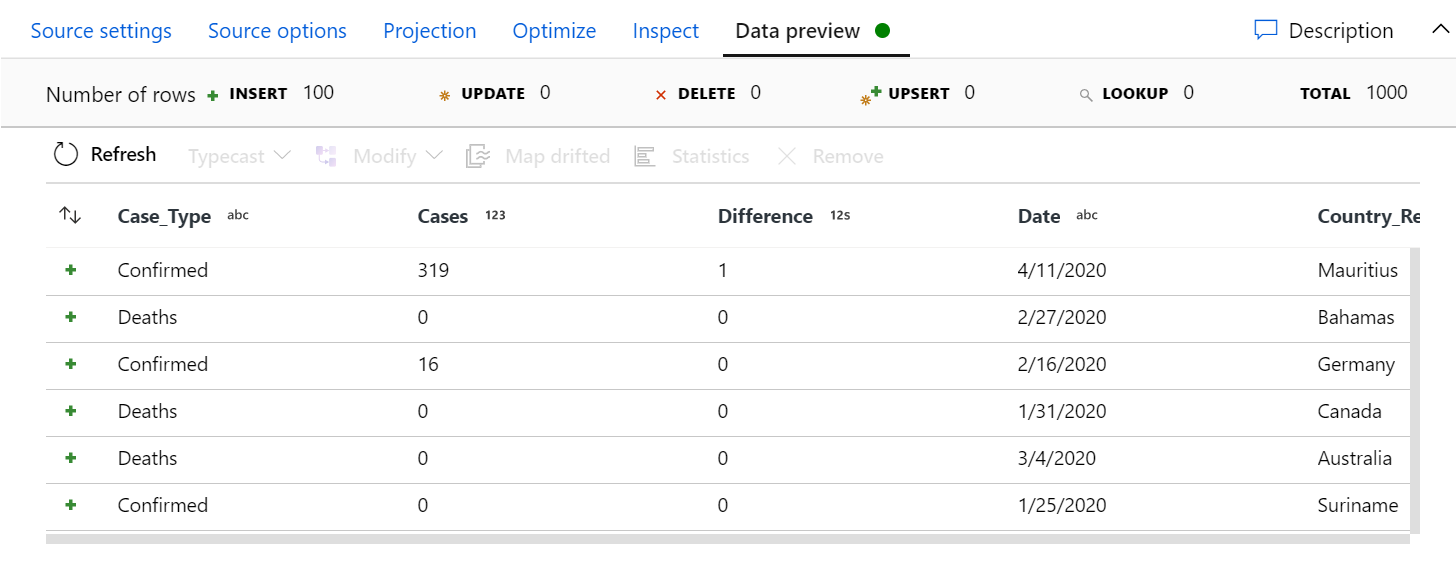
Task: Open the Typecast dropdown
Action: click(239, 156)
